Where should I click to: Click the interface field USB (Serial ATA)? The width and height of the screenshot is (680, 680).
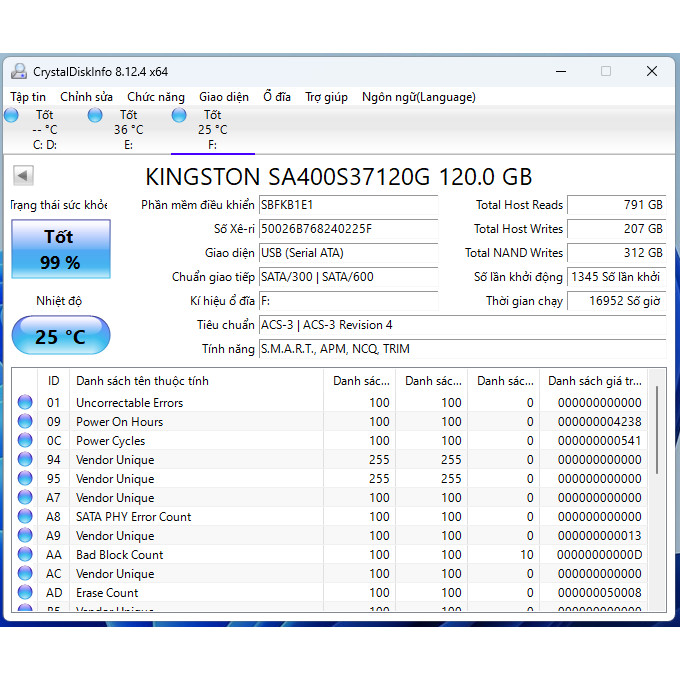click(349, 253)
